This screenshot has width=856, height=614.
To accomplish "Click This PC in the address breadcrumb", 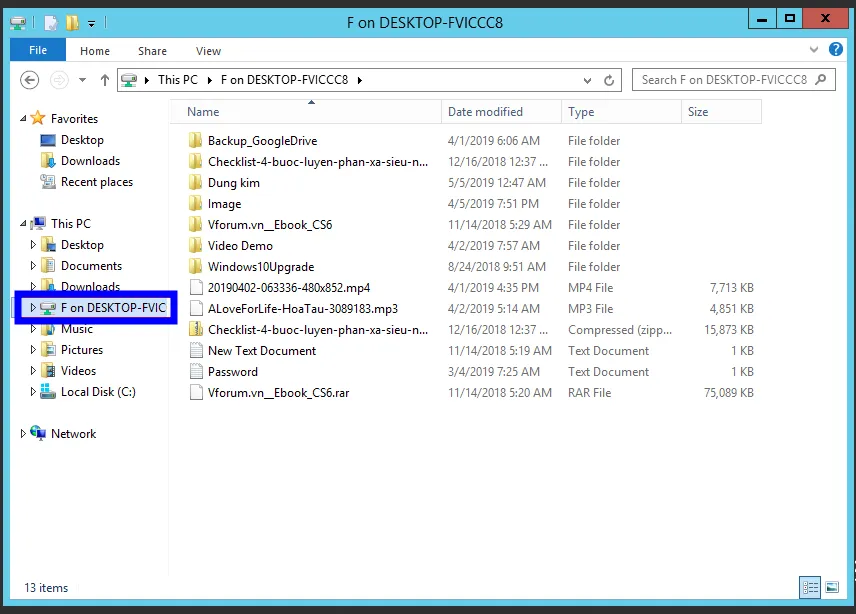I will point(178,80).
